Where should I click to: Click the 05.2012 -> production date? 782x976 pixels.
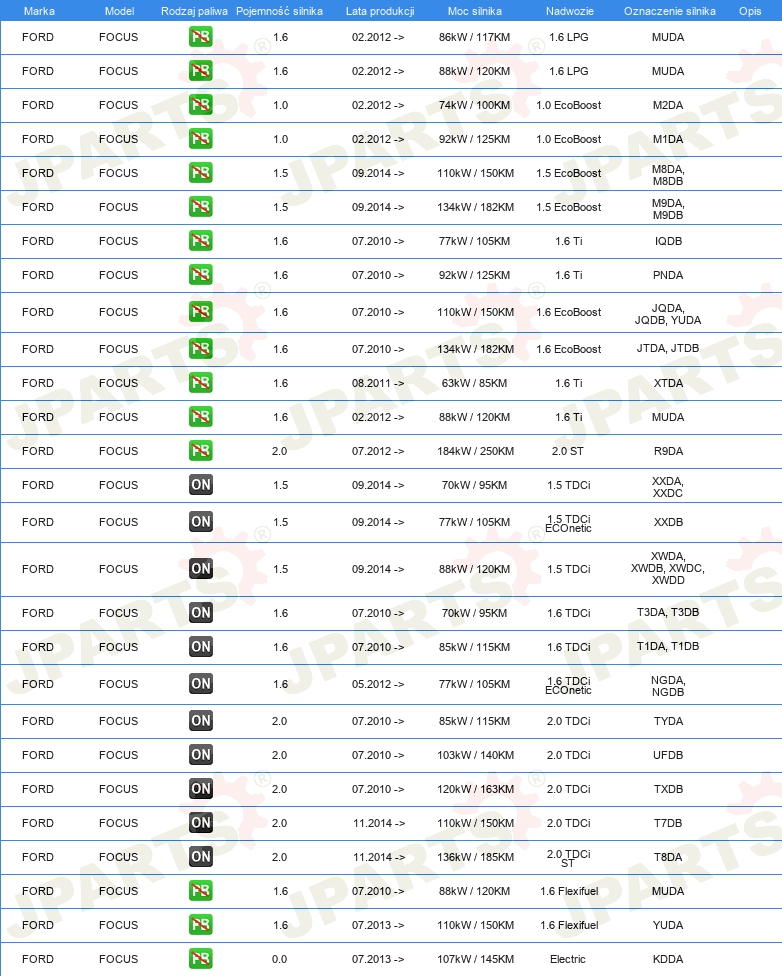[x=378, y=684]
